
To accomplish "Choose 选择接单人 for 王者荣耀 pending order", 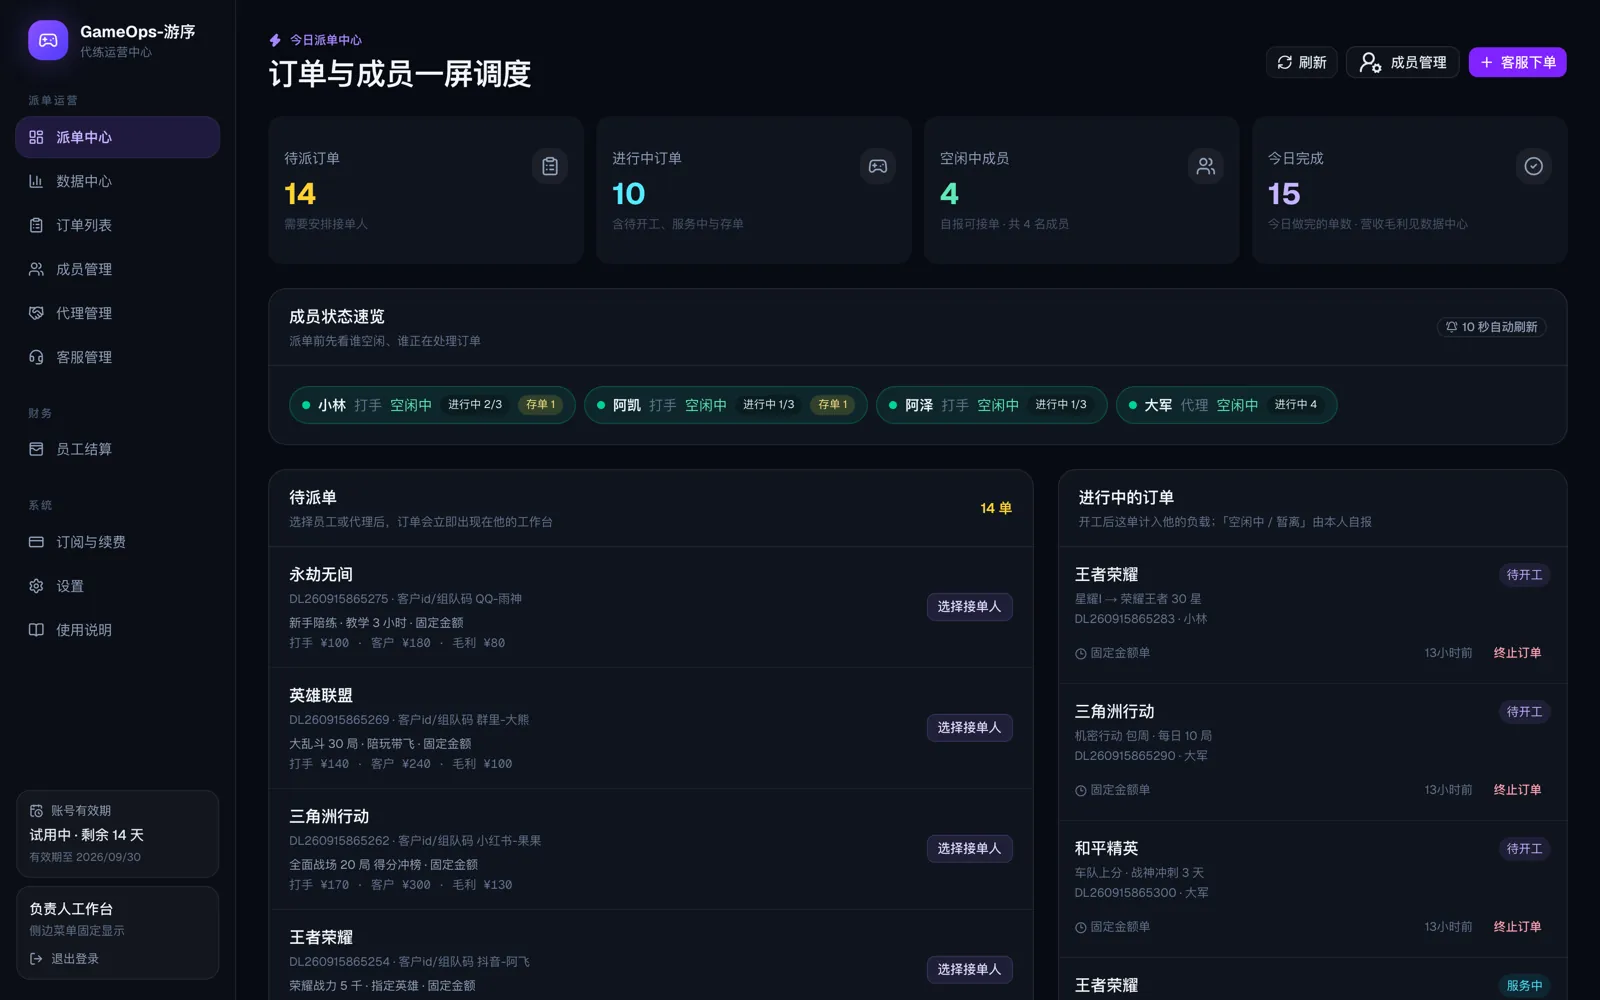I will point(969,970).
